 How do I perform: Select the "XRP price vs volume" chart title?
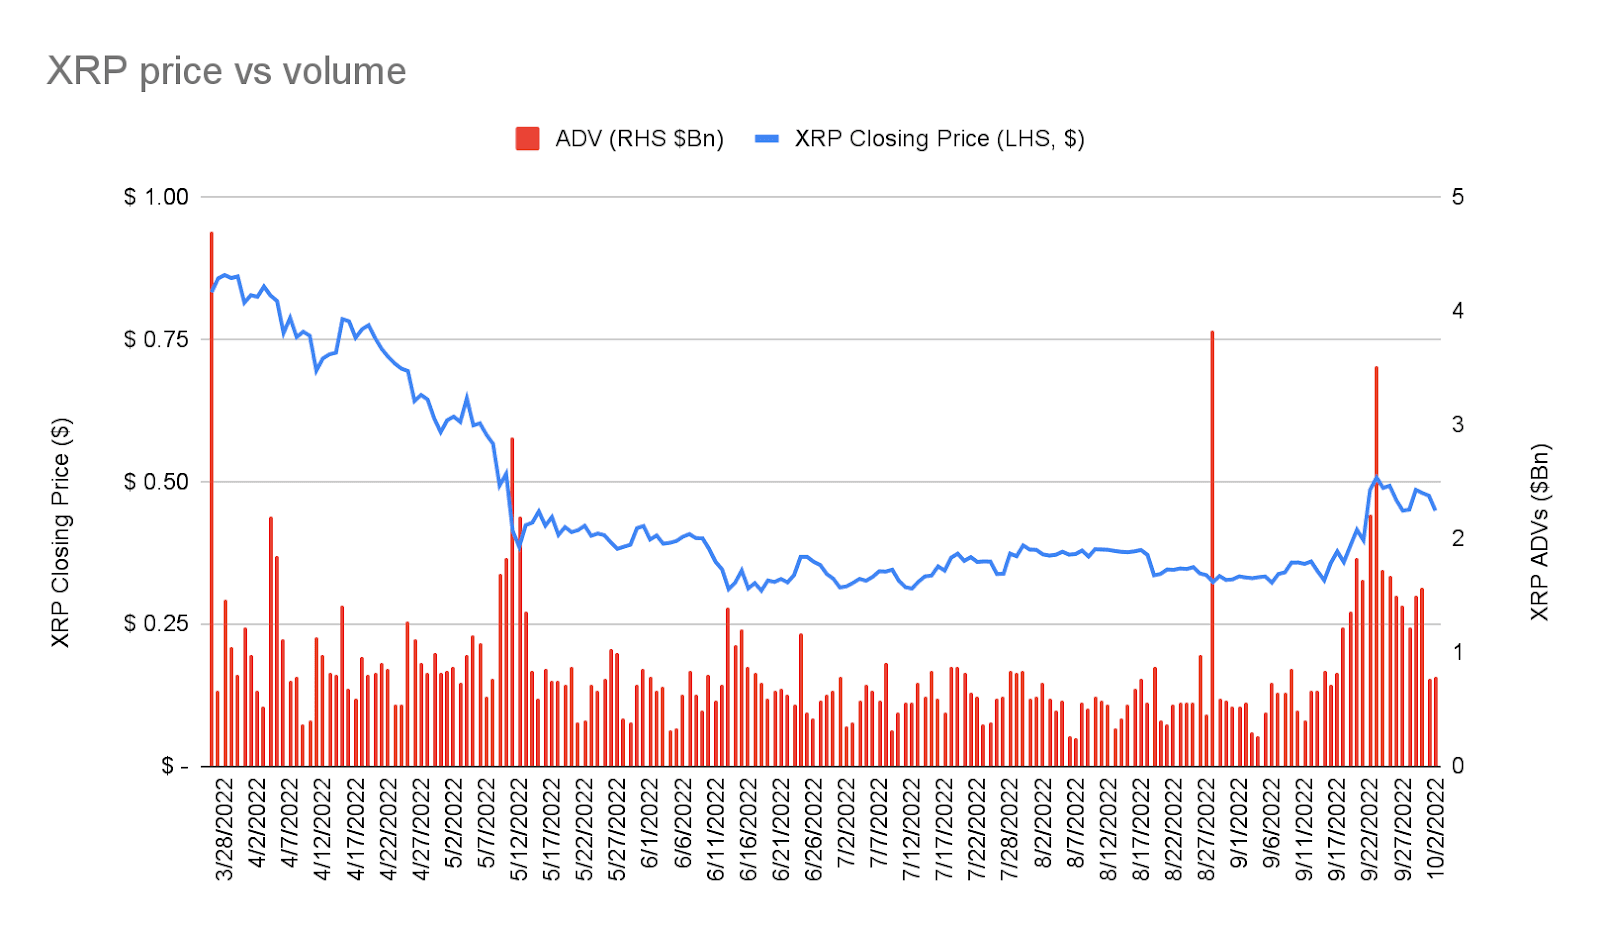pos(227,72)
